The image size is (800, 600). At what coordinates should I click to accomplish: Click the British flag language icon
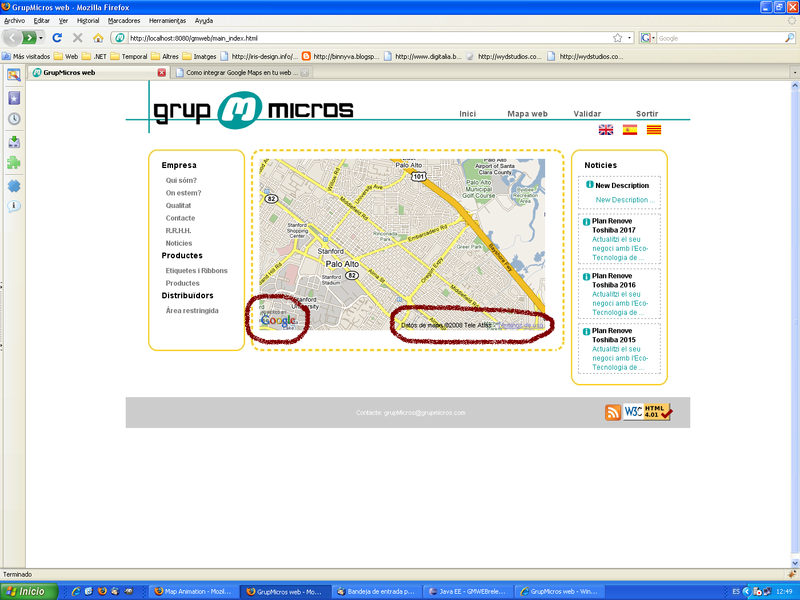(x=606, y=130)
